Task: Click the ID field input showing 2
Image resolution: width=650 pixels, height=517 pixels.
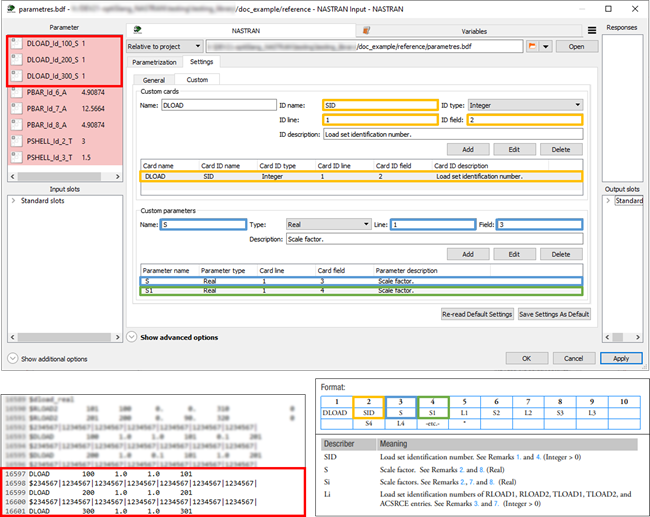Action: click(525, 120)
